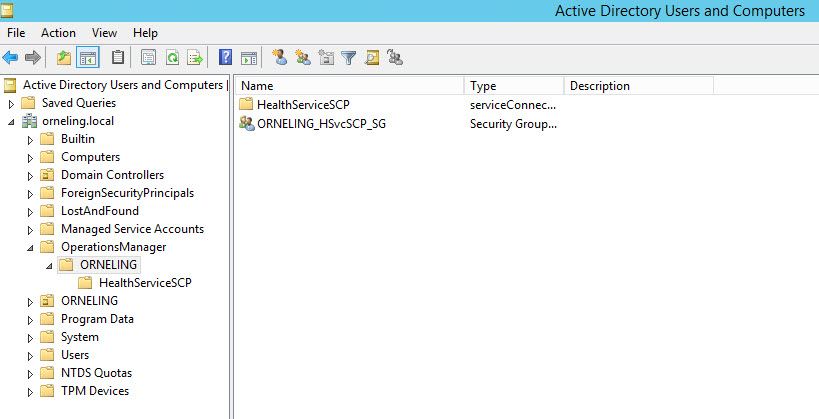819x419 pixels.
Task: Click the filter funnel icon
Action: (349, 58)
